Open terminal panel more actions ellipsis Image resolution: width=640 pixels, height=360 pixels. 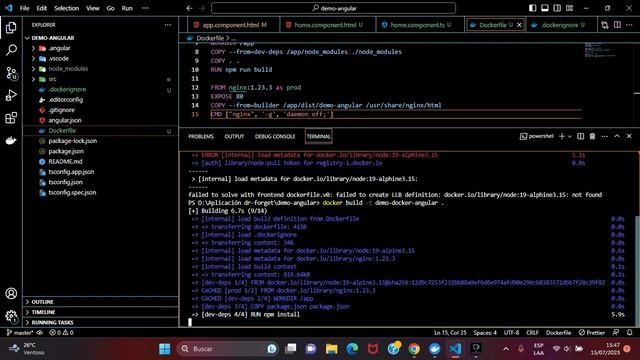605,136
